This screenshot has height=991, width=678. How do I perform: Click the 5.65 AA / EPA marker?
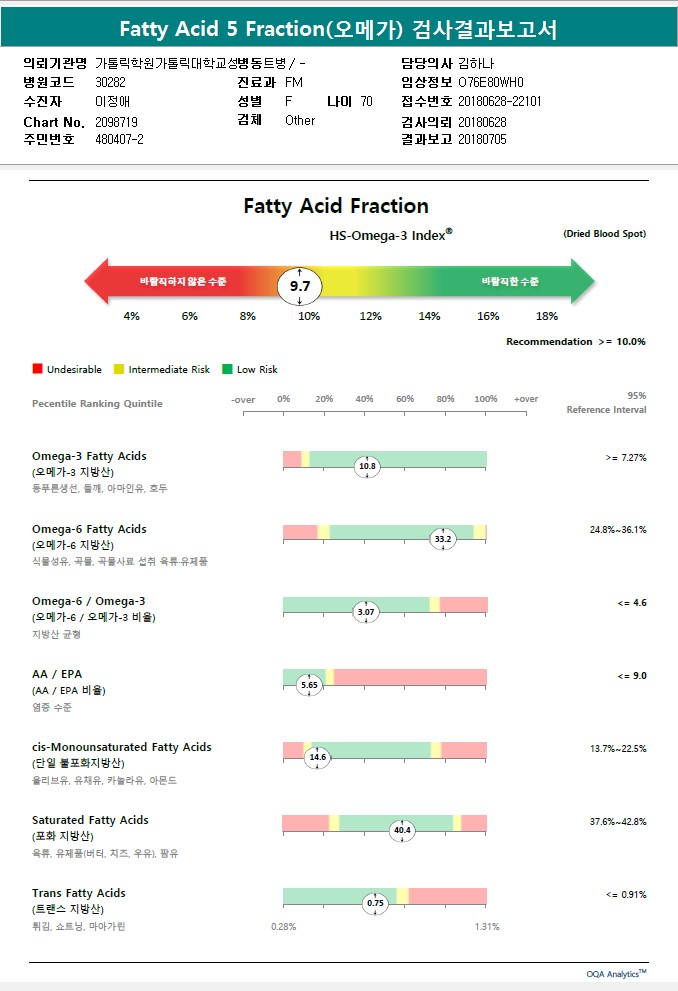[x=311, y=685]
